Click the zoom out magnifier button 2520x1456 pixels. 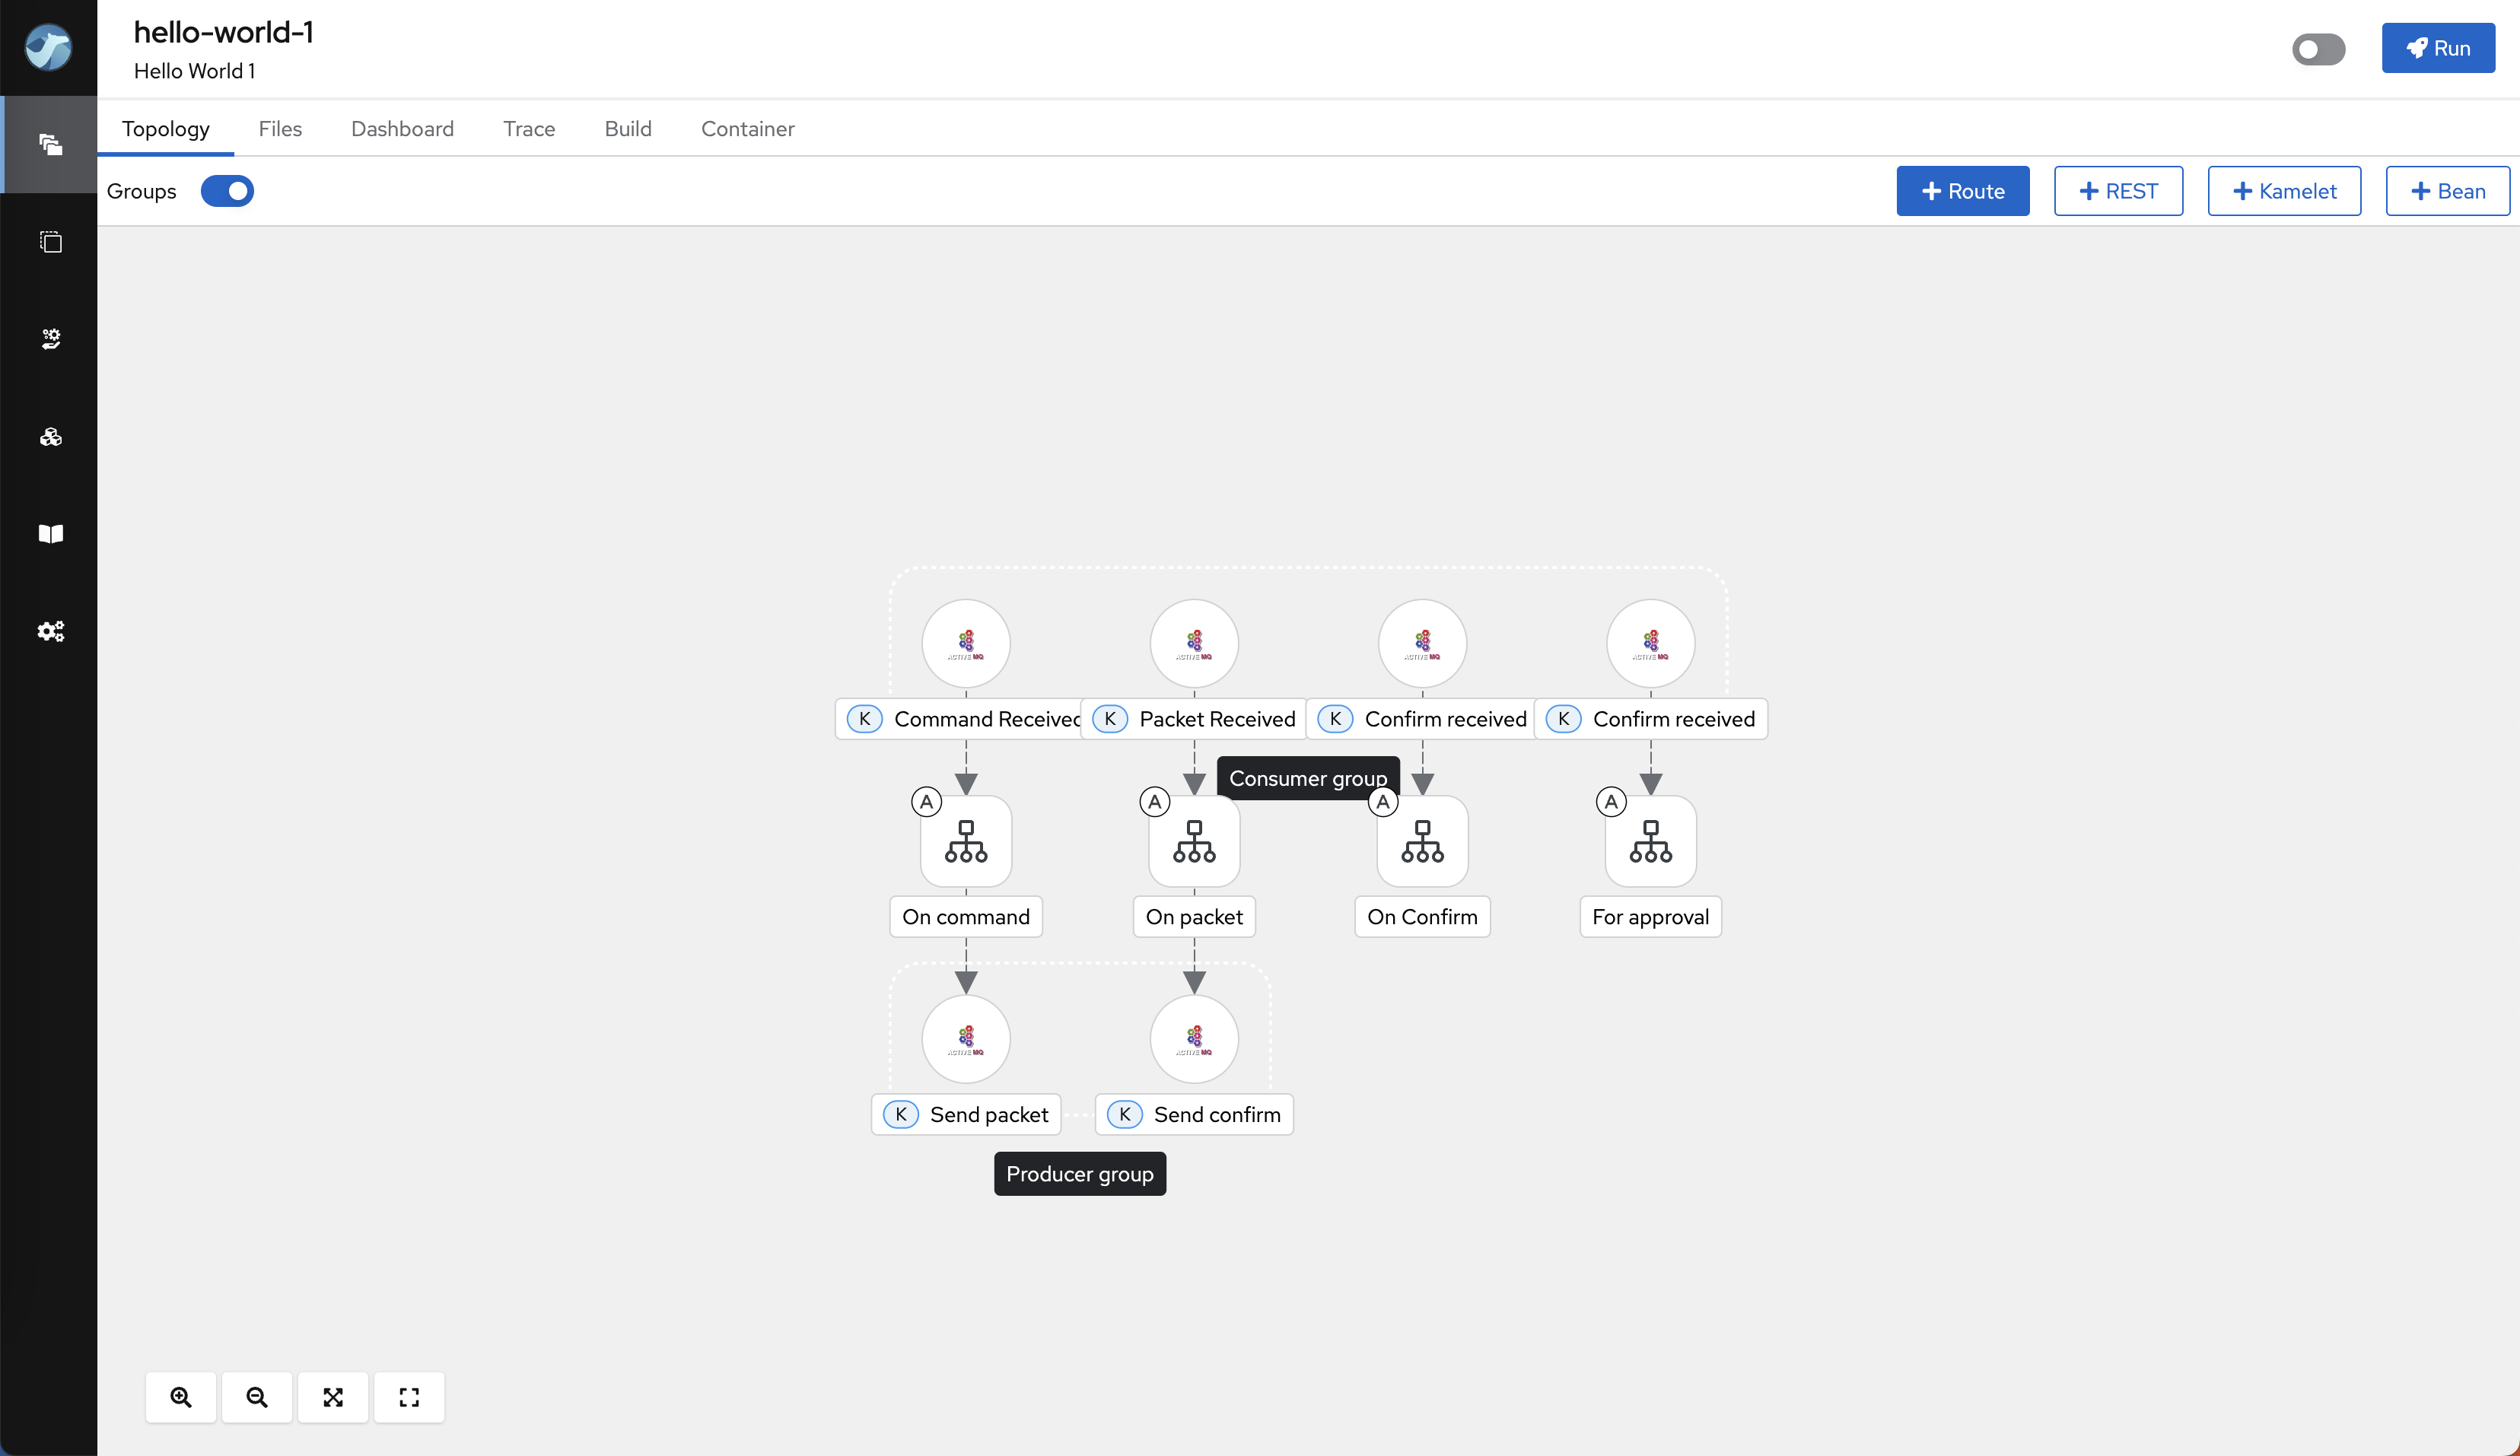[257, 1397]
